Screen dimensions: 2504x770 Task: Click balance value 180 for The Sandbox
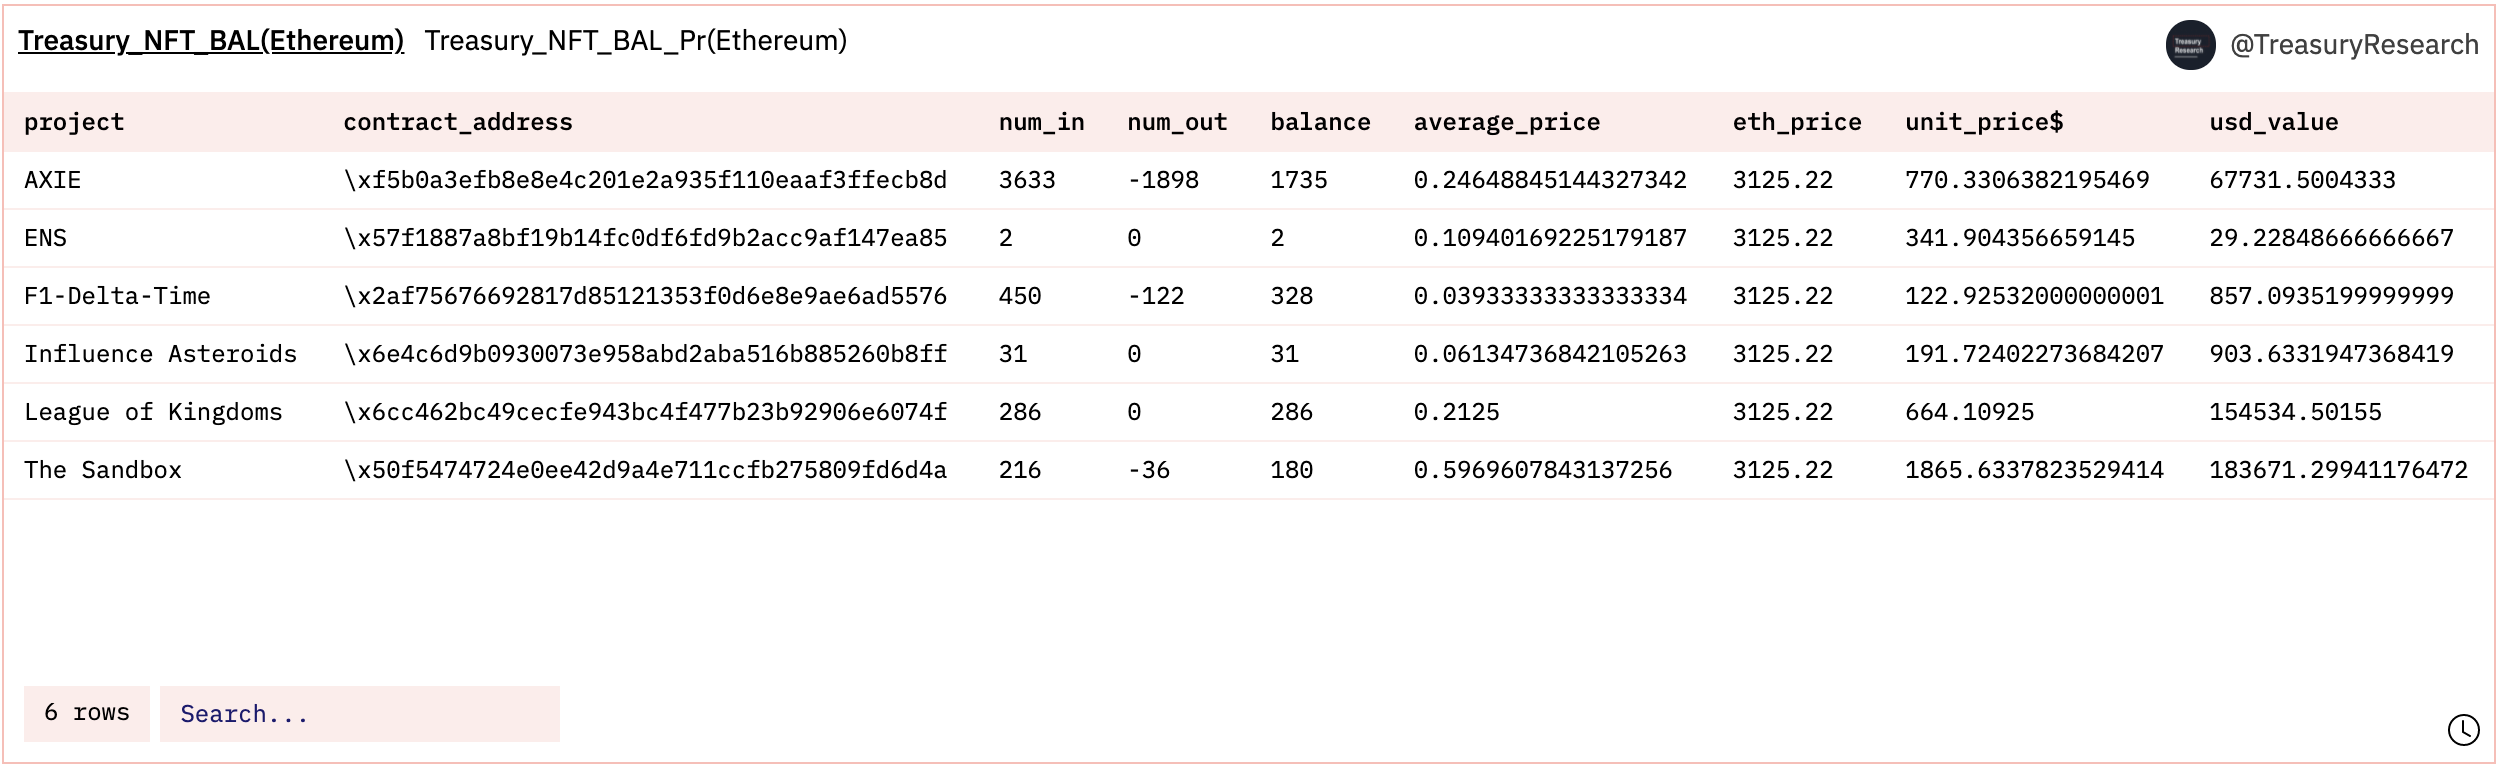[x=1292, y=470]
